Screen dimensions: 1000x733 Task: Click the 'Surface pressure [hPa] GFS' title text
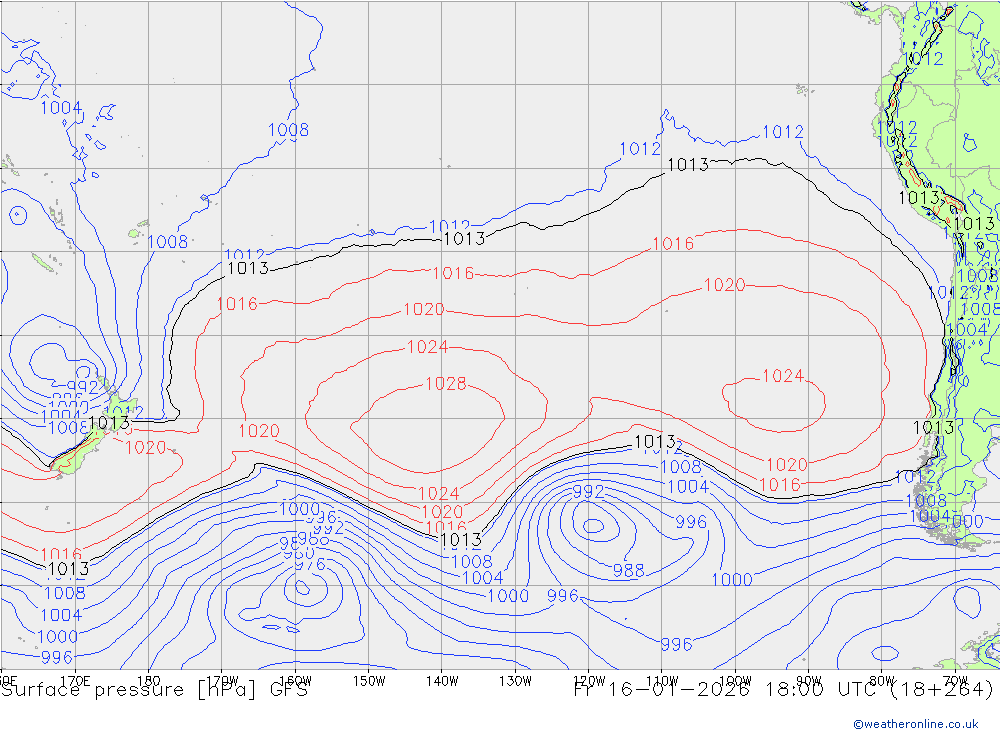[154, 690]
